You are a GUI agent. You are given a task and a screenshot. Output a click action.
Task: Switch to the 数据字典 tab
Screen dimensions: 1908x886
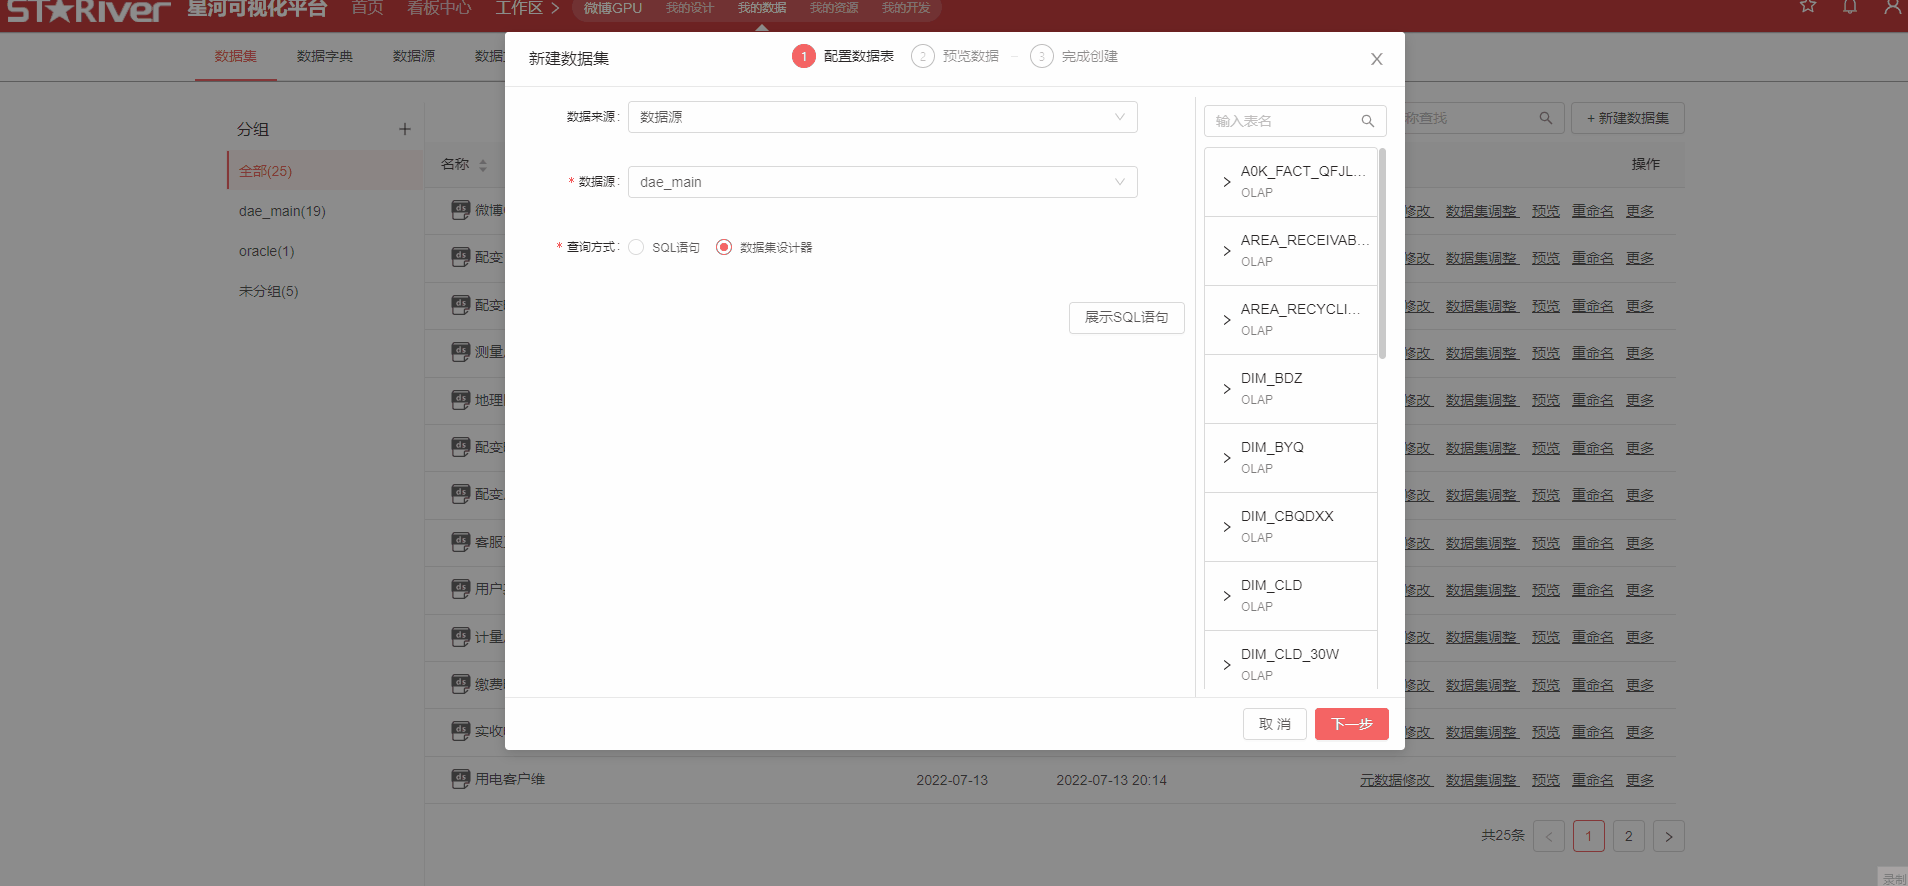click(324, 56)
